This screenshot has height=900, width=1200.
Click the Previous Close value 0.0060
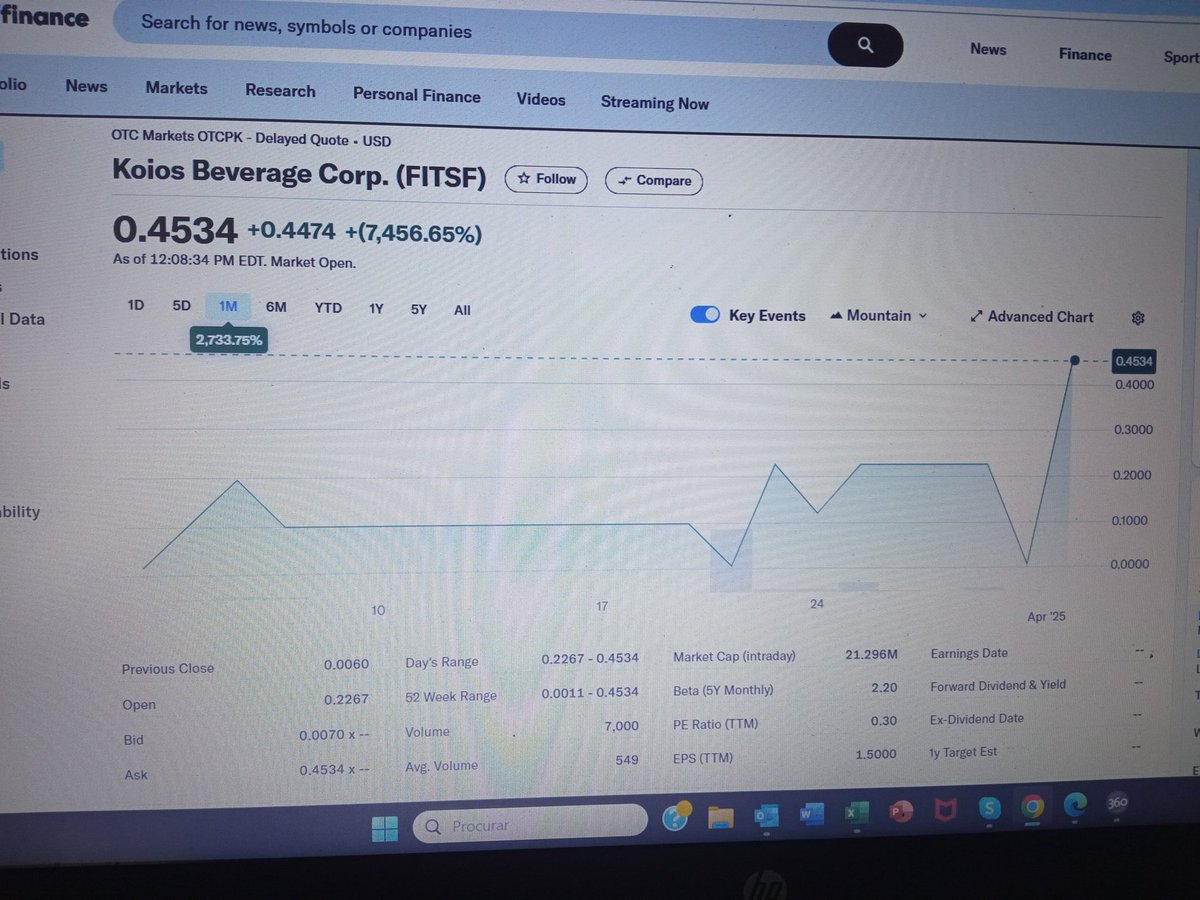(x=346, y=664)
